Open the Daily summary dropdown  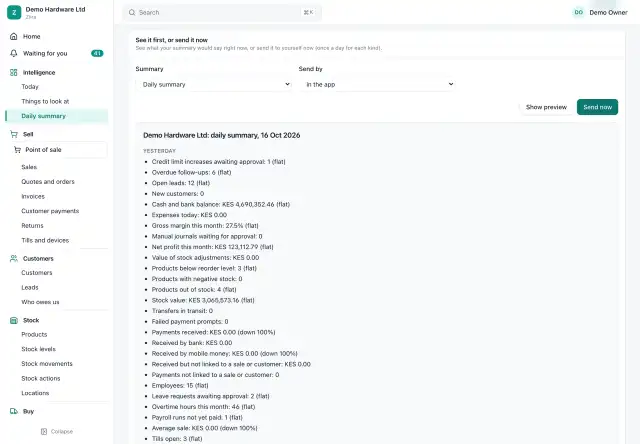214,84
